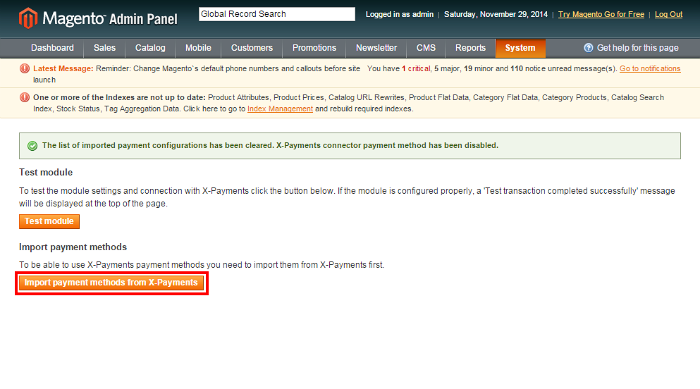Open Get help for this page
The height and width of the screenshot is (389, 700).
tap(638, 48)
